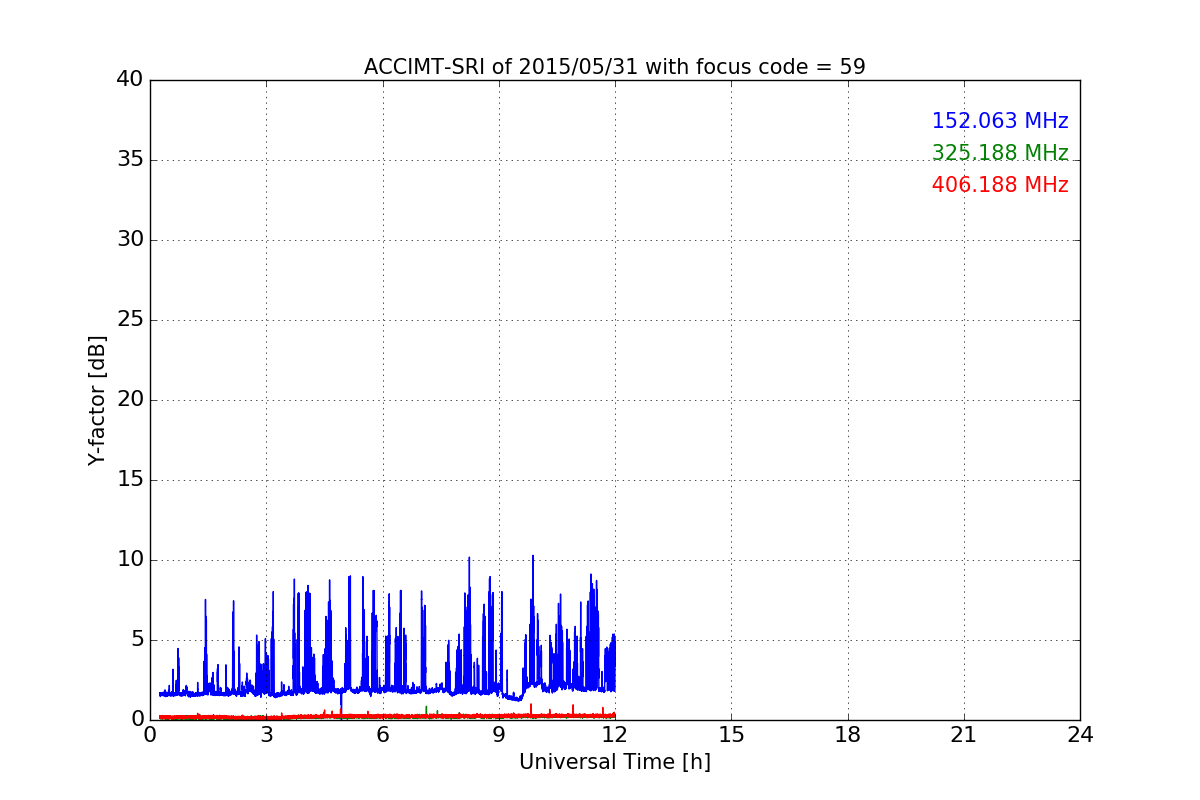Click the y-axis tick label 25
The width and height of the screenshot is (1200, 800).
[130, 320]
